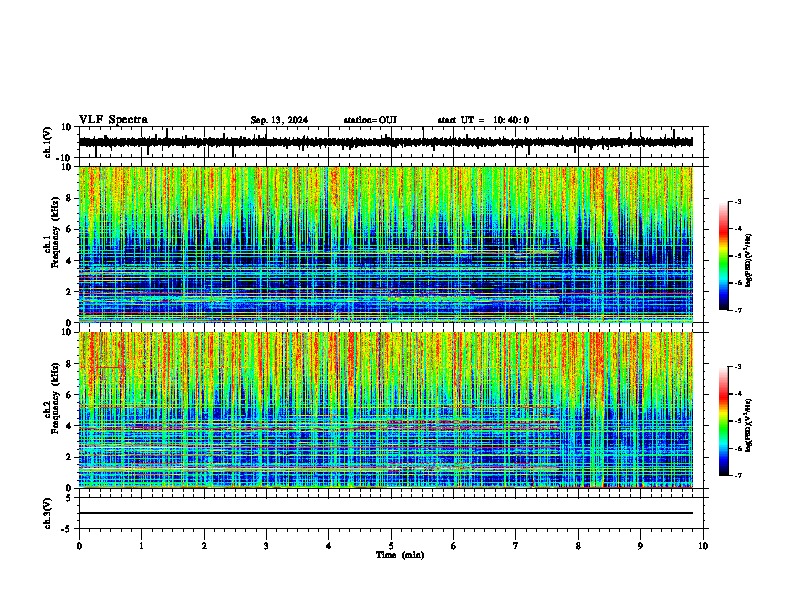Click the ch.2 frequency axis tick "8"
The width and height of the screenshot is (792, 612).
(x=69, y=364)
